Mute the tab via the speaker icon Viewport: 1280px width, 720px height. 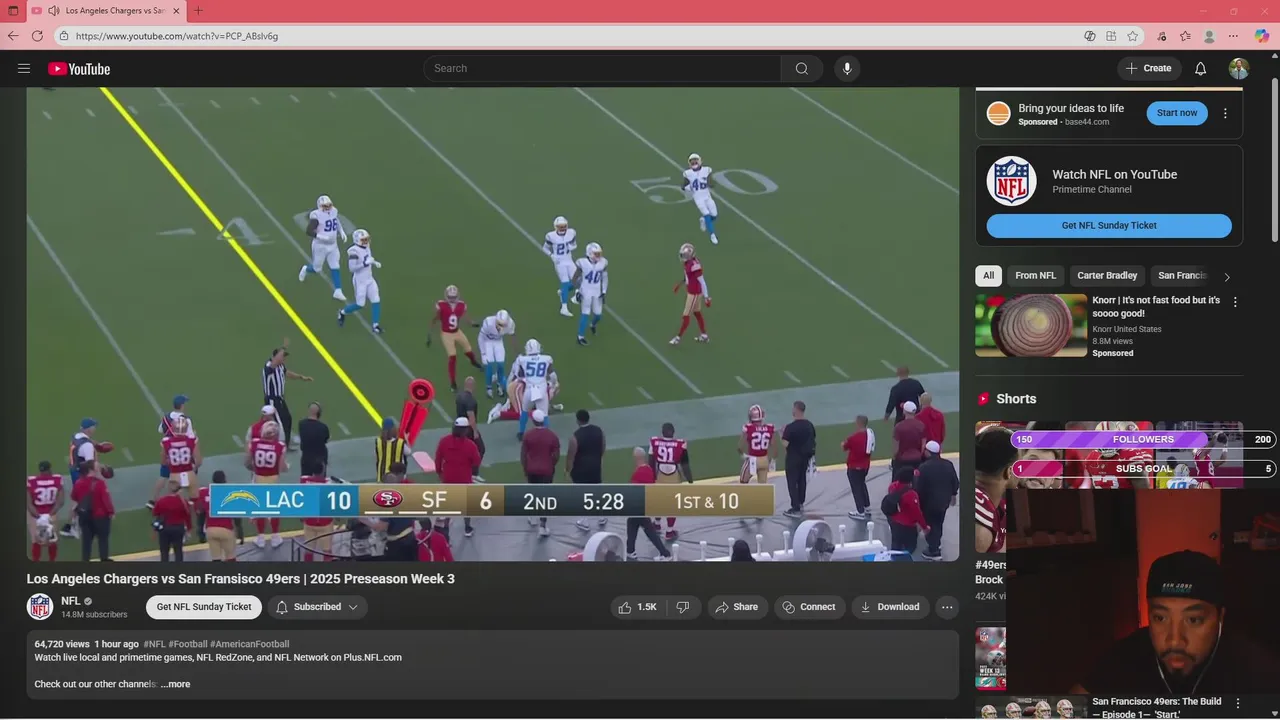pos(54,11)
